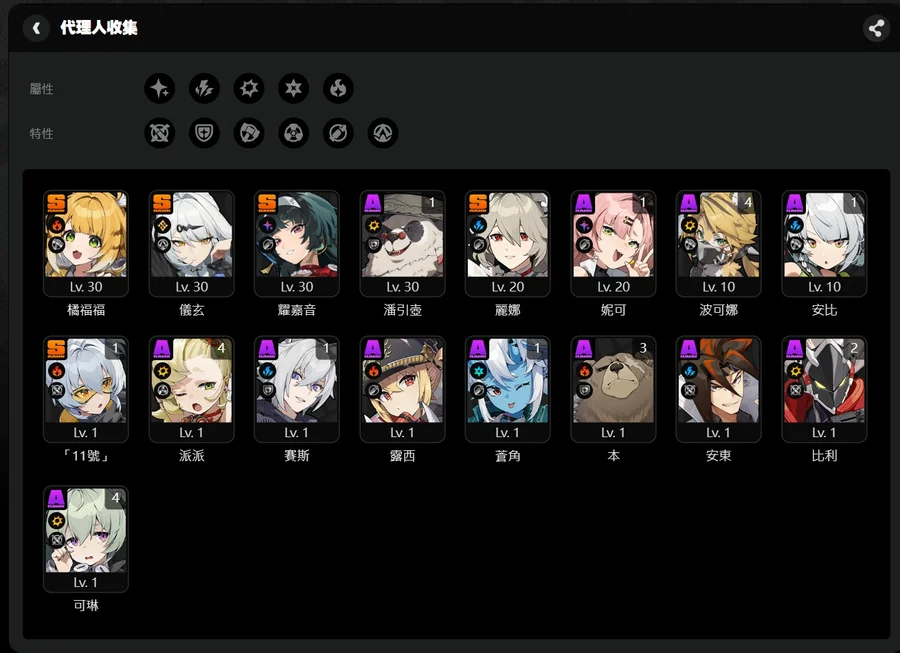Open agent card 比利
The height and width of the screenshot is (653, 900).
[824, 390]
